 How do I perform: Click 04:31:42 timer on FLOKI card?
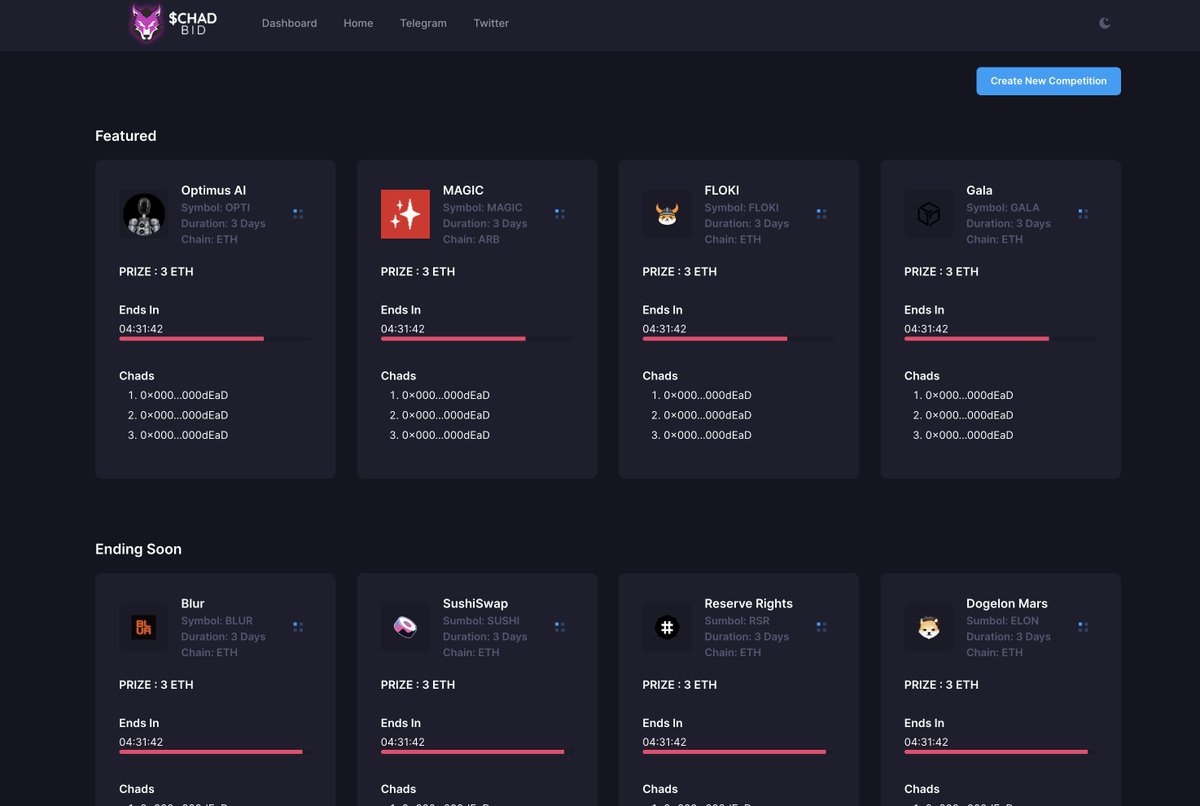pyautogui.click(x=665, y=329)
